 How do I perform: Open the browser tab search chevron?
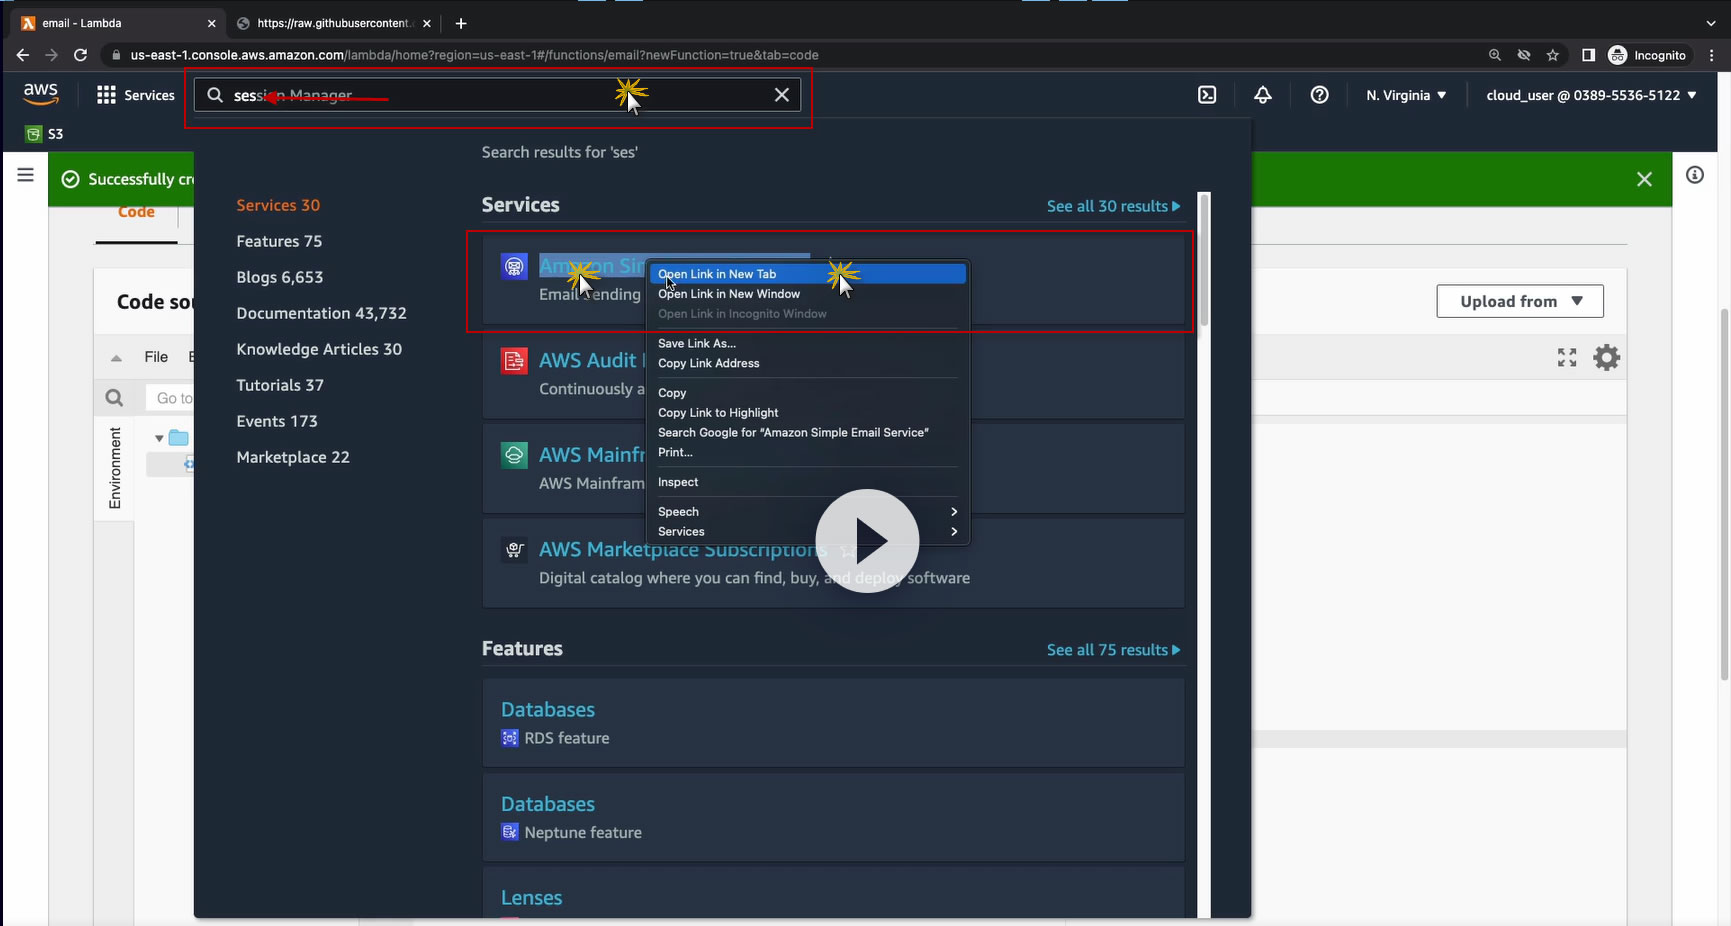click(x=1711, y=23)
